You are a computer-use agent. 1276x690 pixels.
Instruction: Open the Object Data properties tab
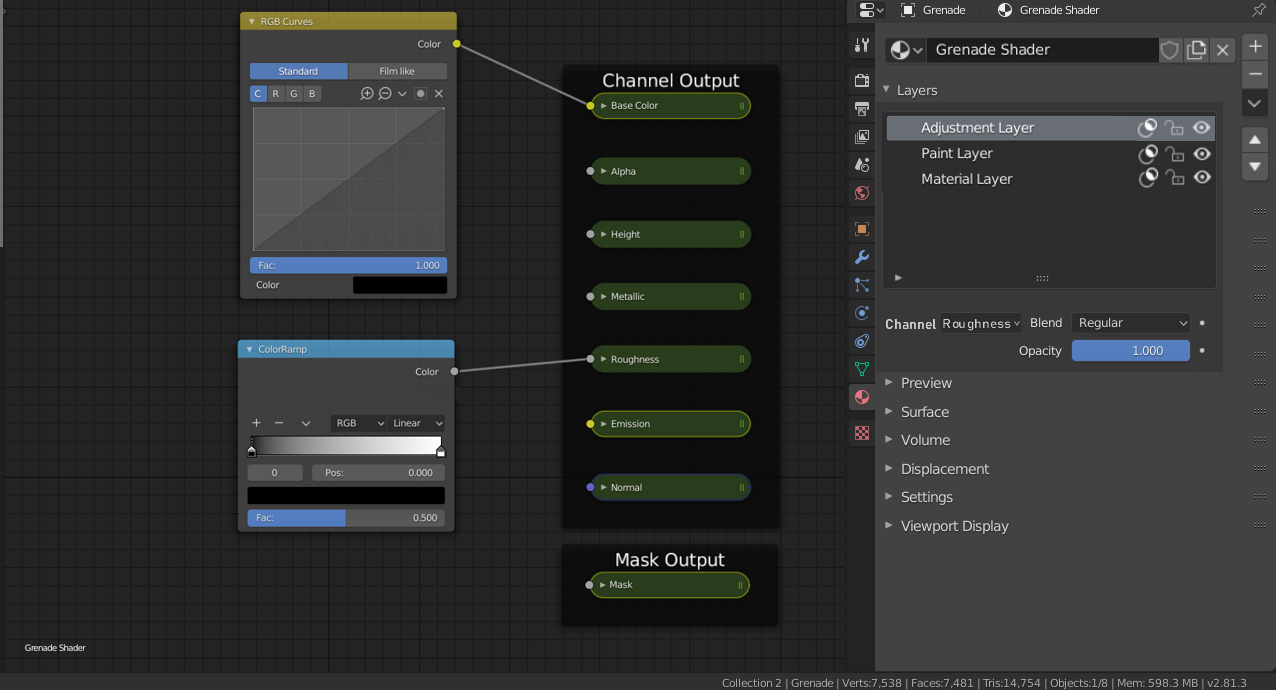[x=862, y=369]
